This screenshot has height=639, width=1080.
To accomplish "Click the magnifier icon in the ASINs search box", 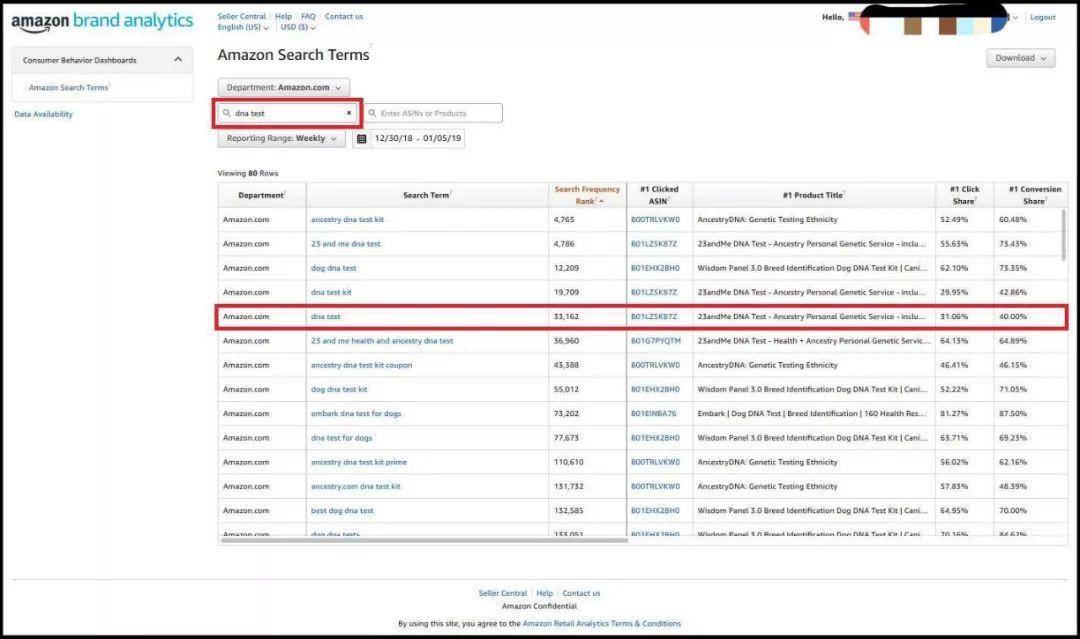I will (x=372, y=113).
